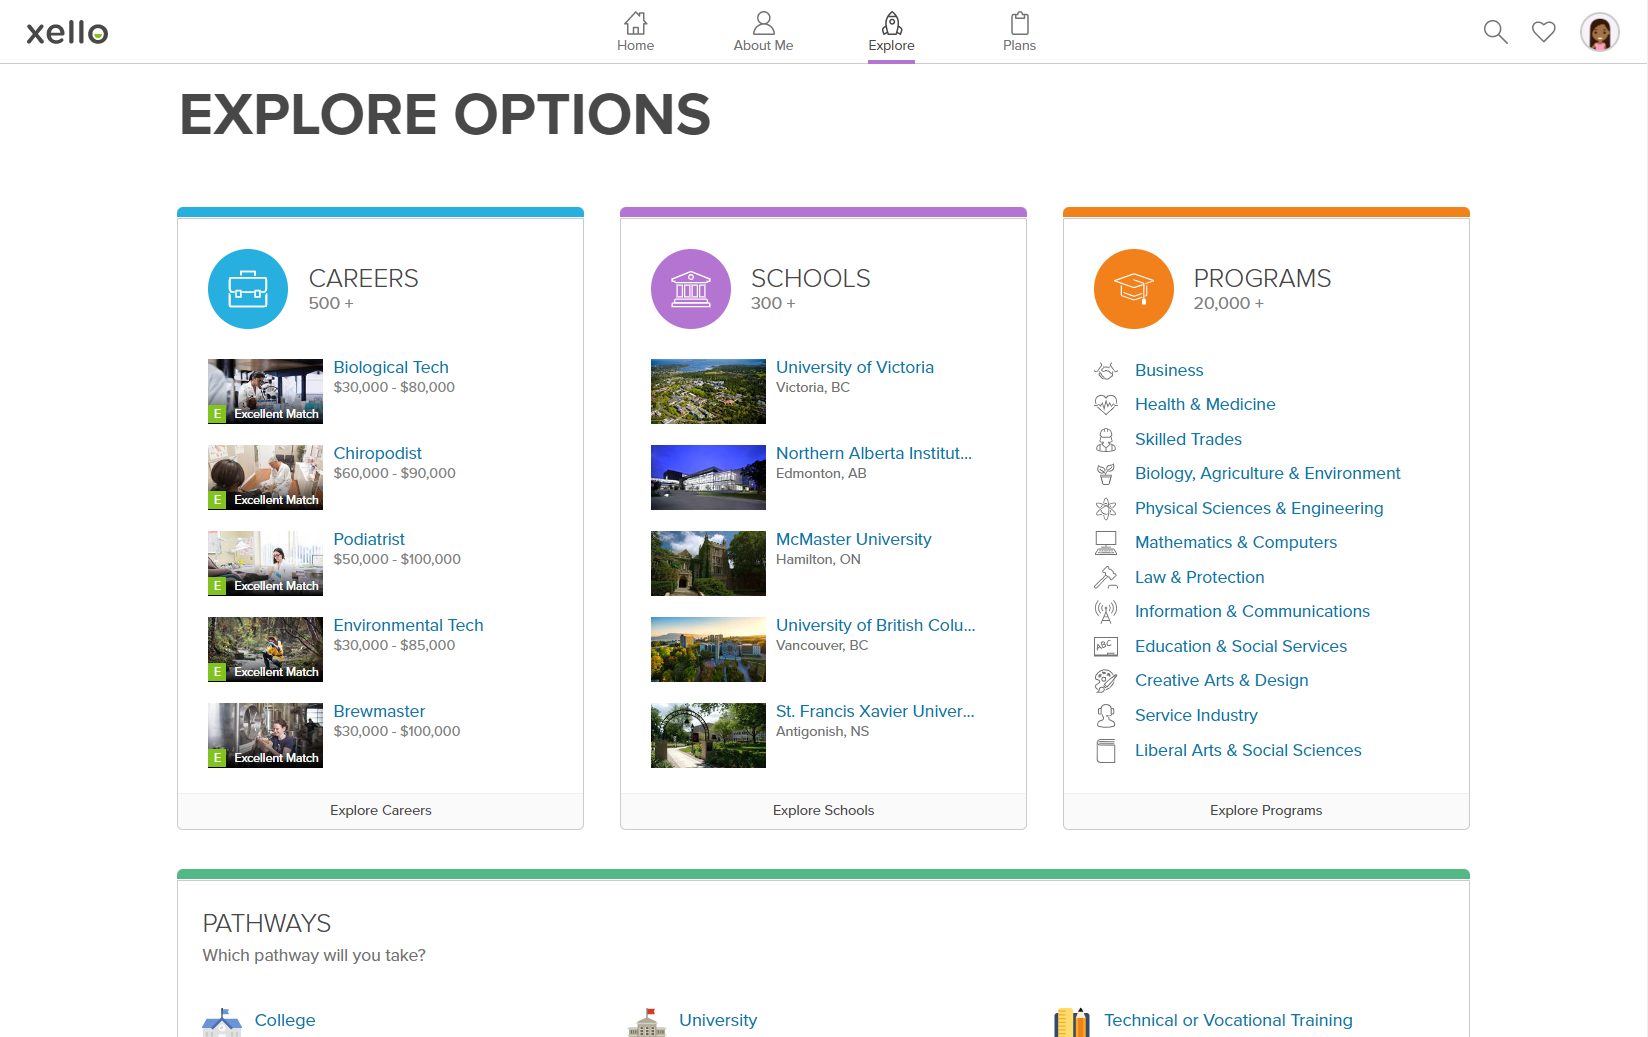Click the Biology, Agriculture plant icon

click(x=1106, y=474)
